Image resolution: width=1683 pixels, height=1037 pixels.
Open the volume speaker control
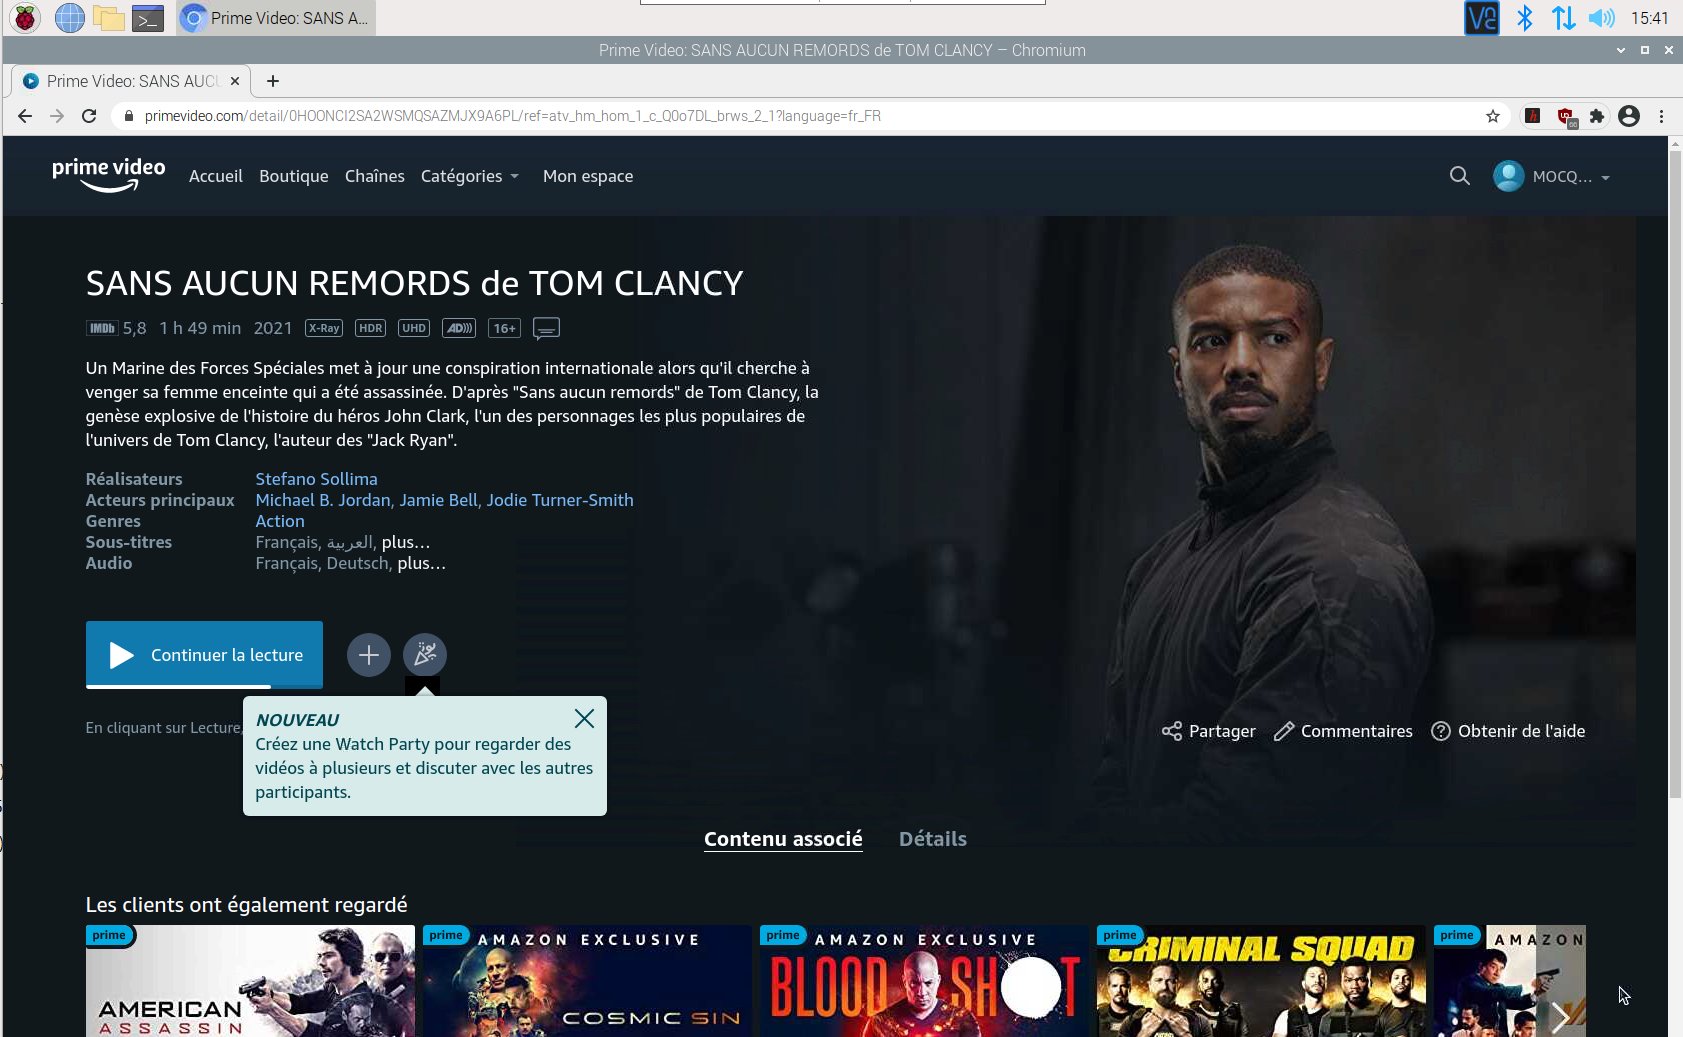point(1602,18)
